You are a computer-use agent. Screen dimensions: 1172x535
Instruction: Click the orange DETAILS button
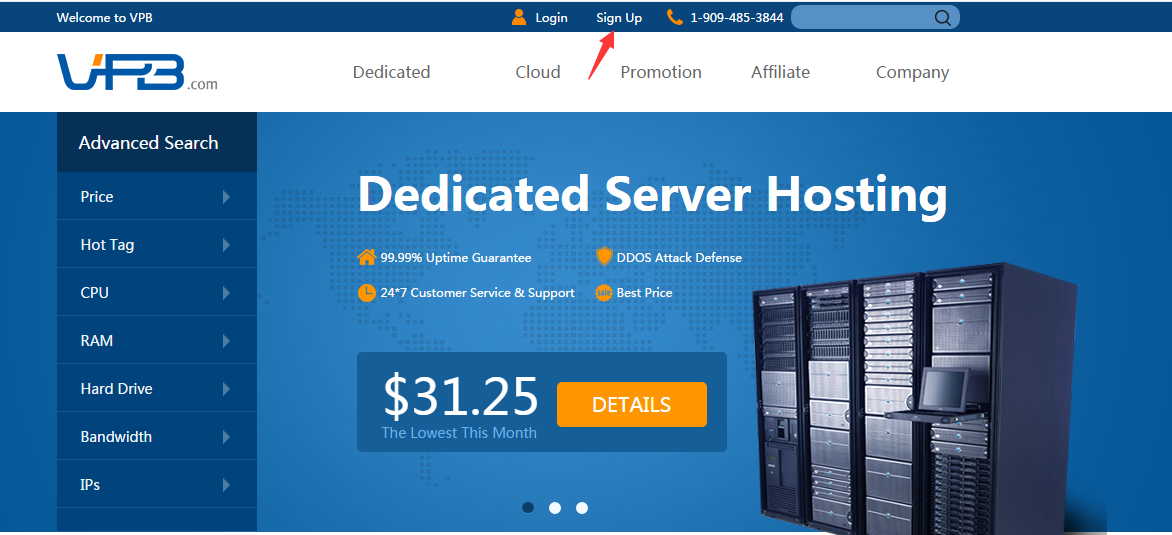pos(632,404)
